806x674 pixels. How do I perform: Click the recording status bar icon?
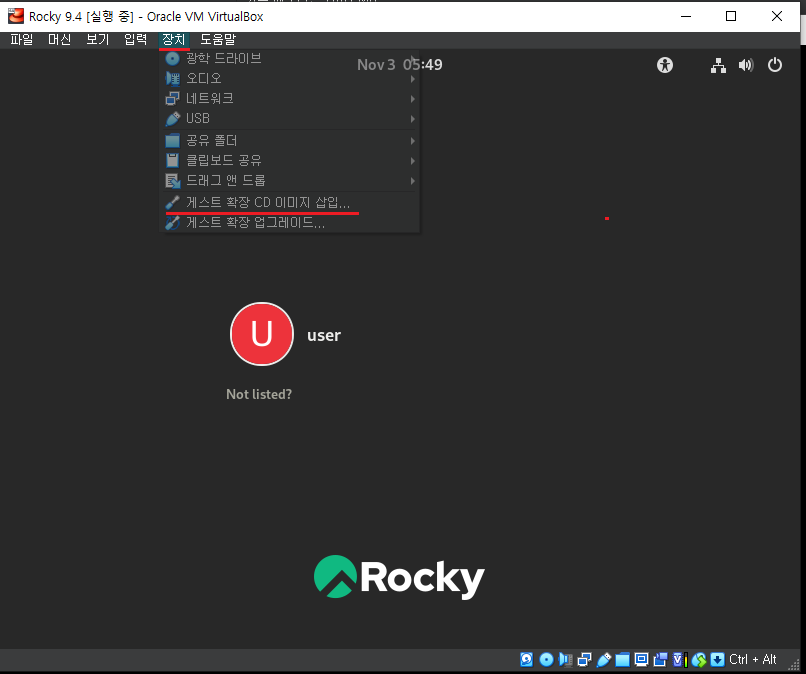tap(661, 660)
